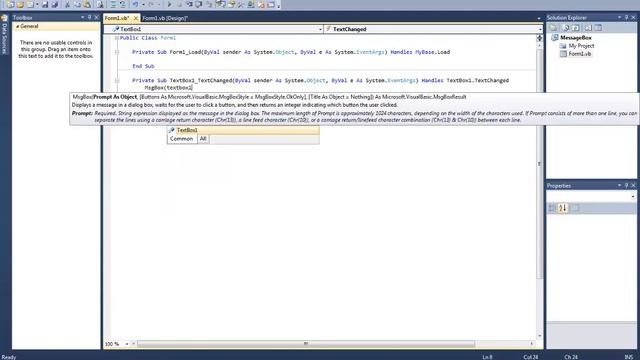Open the Data Sources side tab

click(x=4, y=36)
